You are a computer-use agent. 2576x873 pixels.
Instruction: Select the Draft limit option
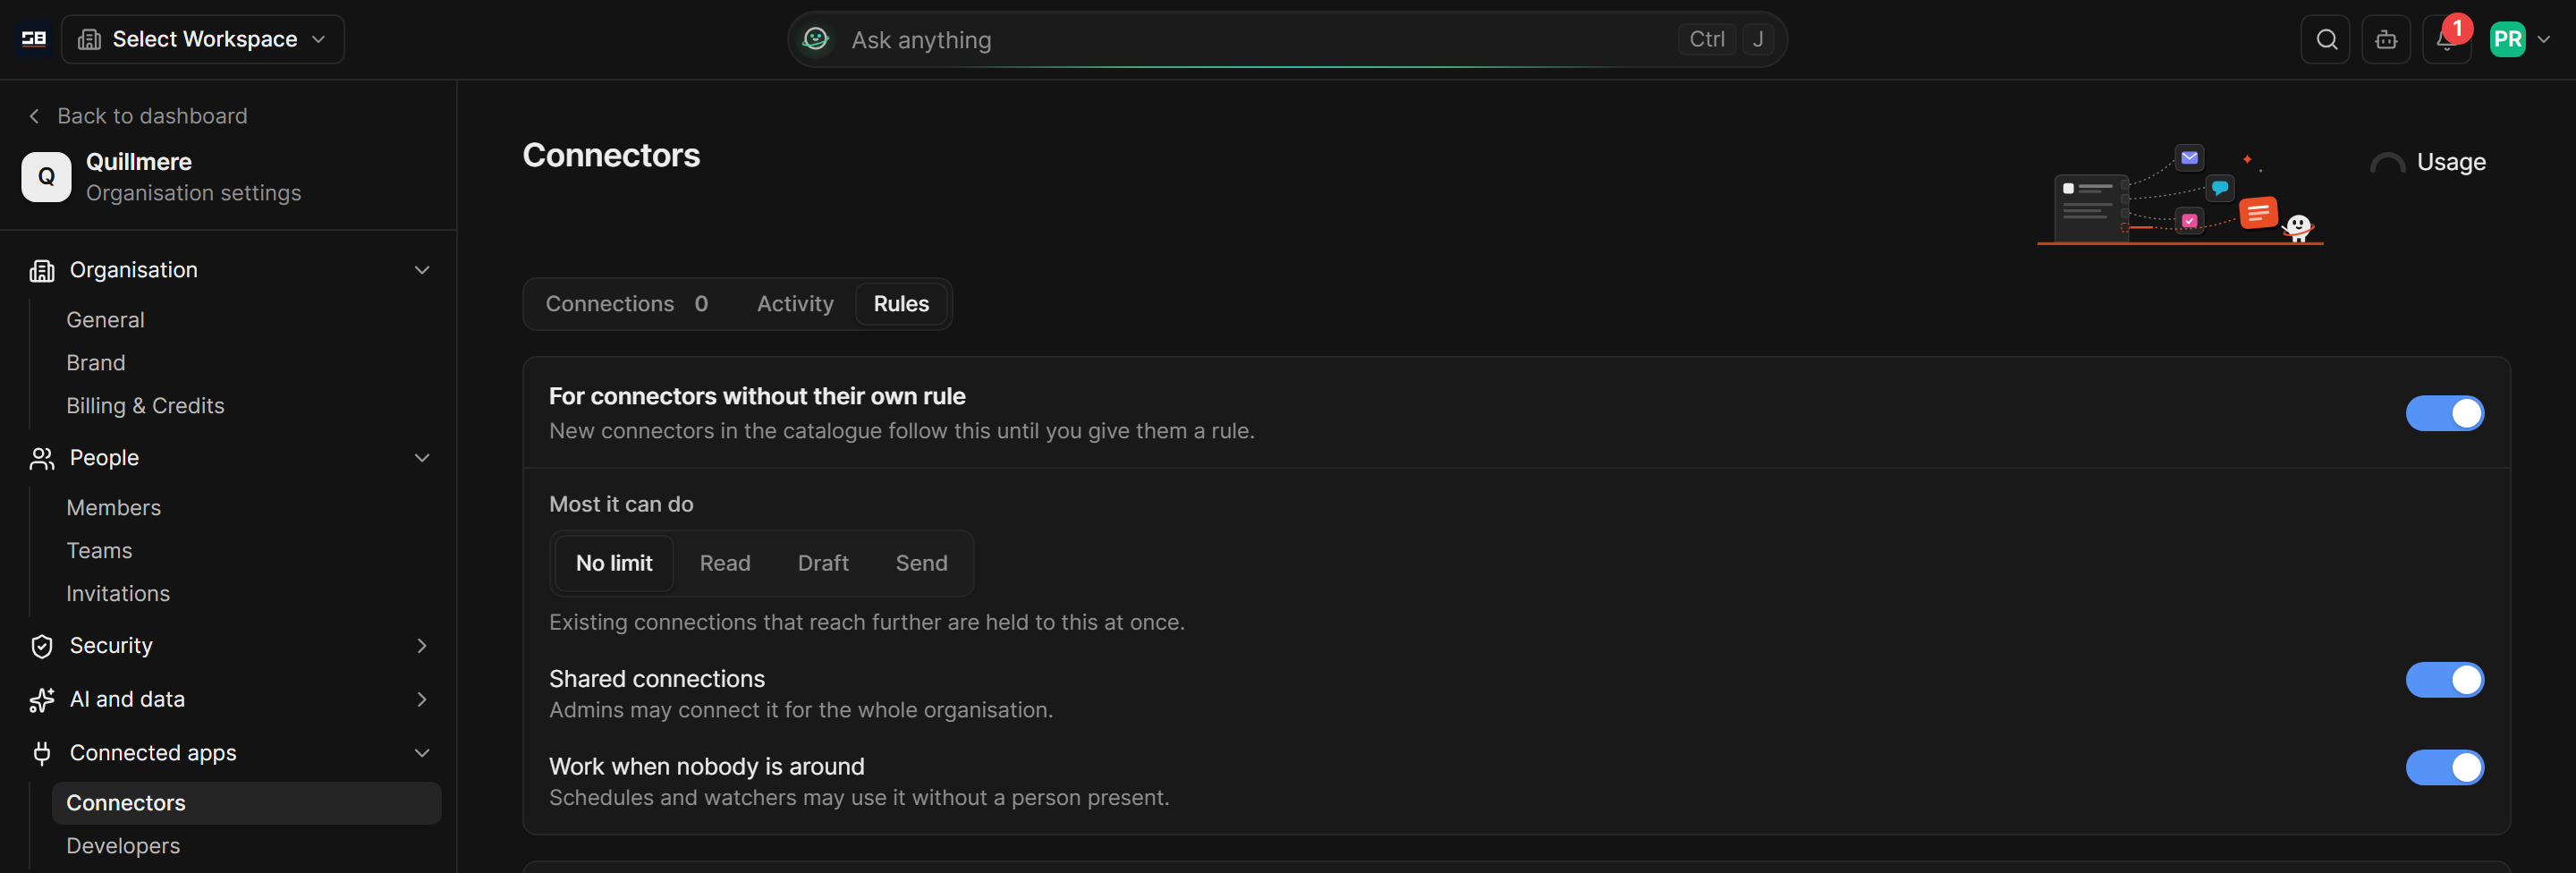tap(823, 563)
